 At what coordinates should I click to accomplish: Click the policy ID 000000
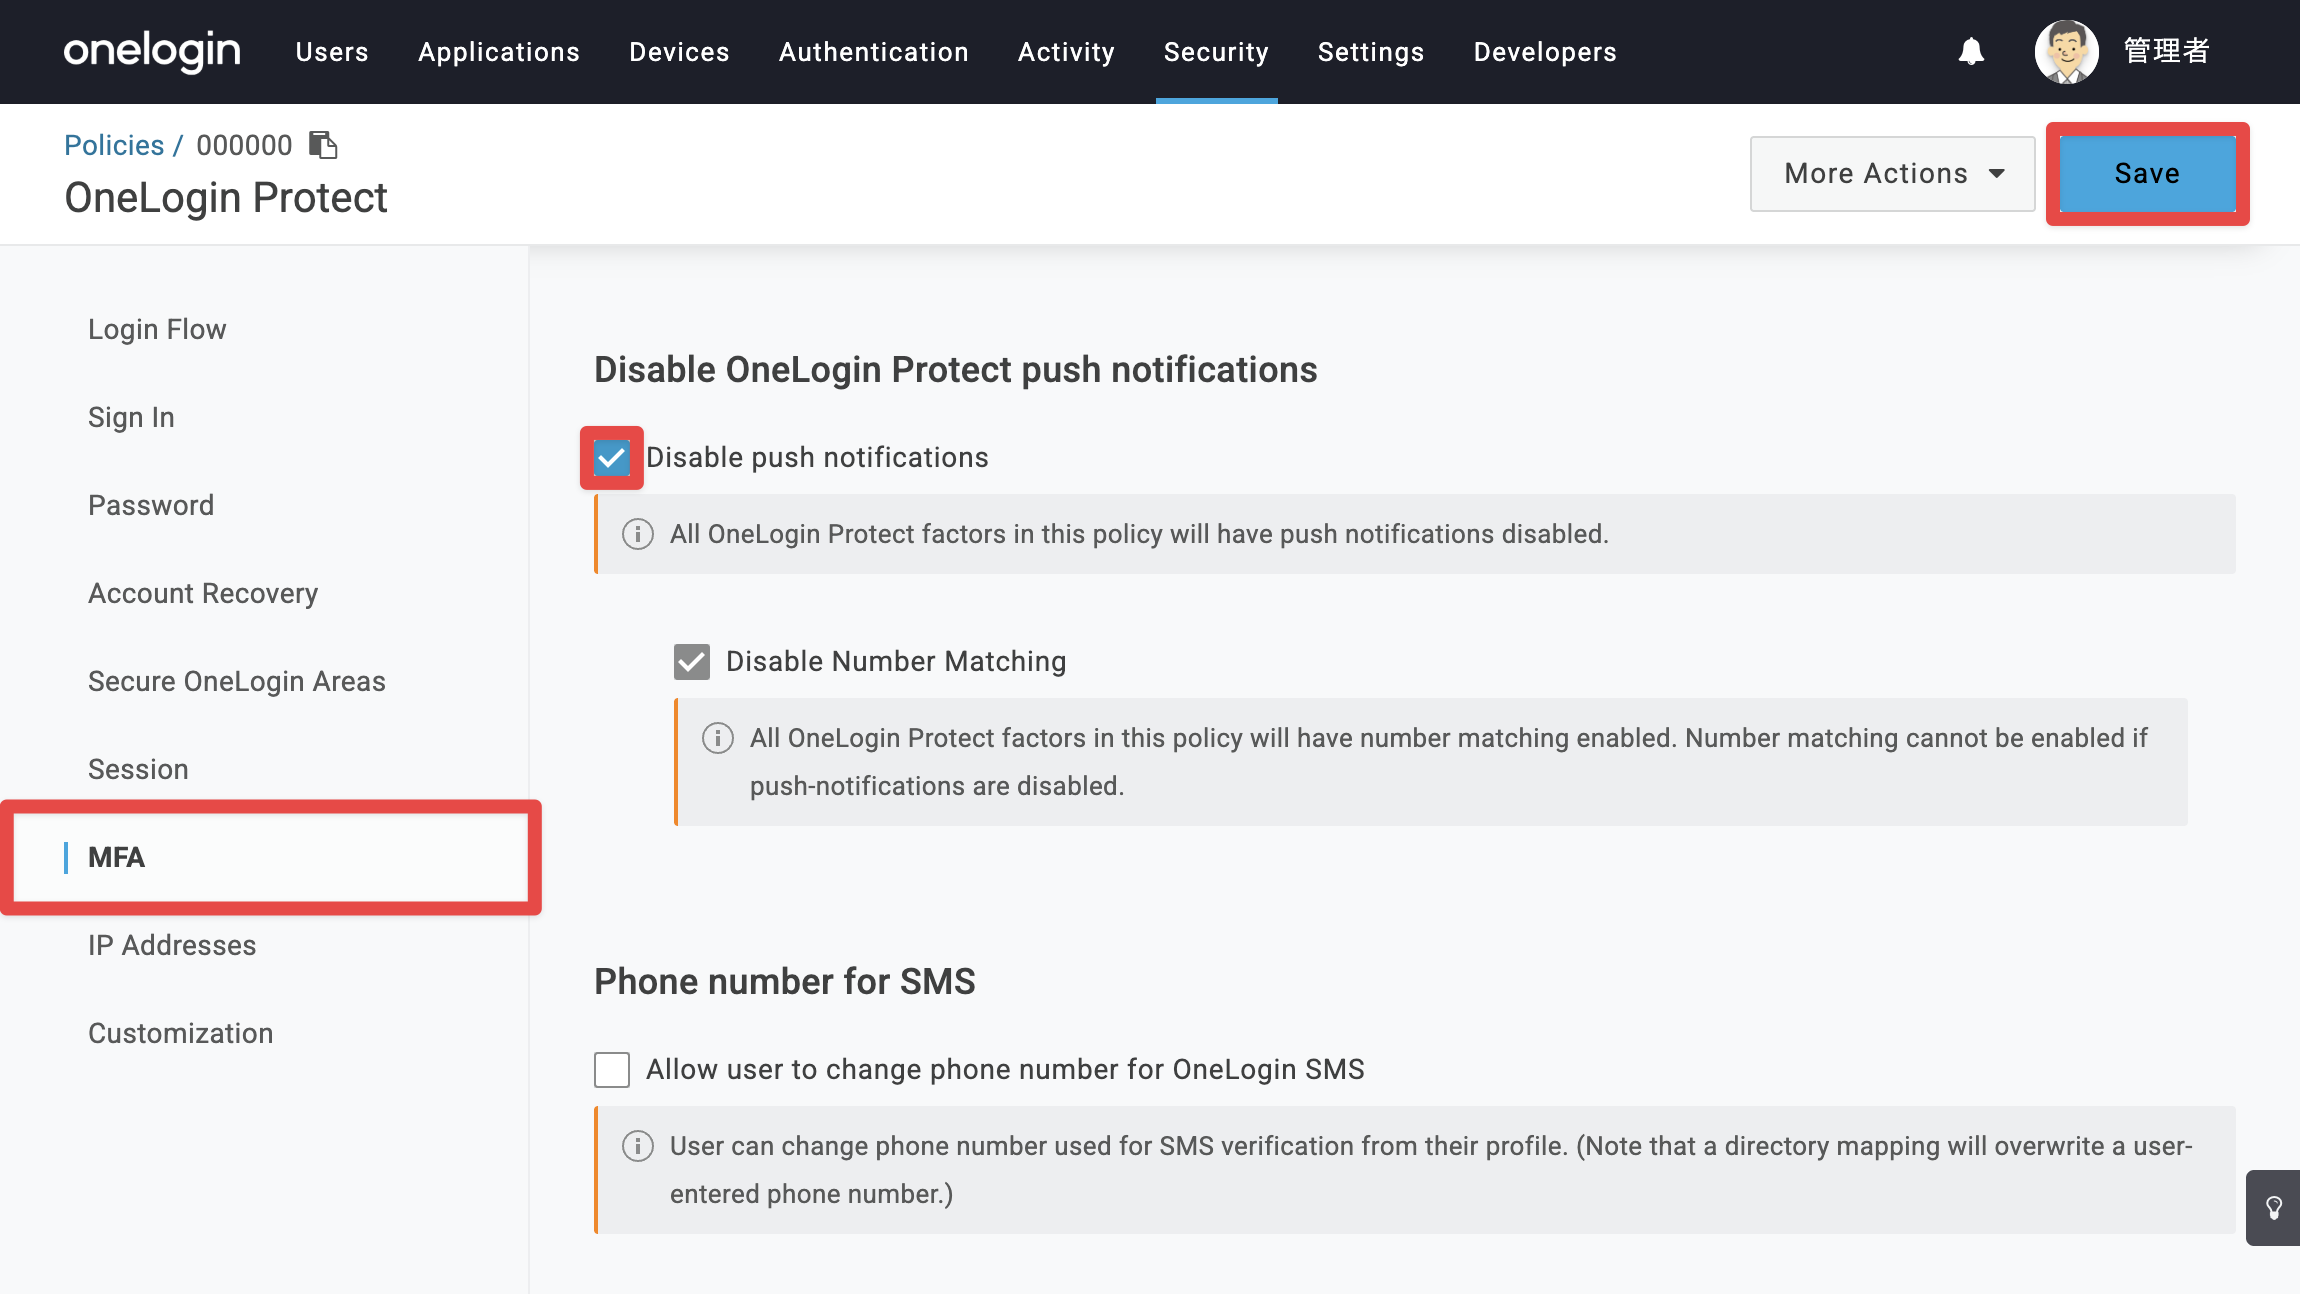[244, 145]
